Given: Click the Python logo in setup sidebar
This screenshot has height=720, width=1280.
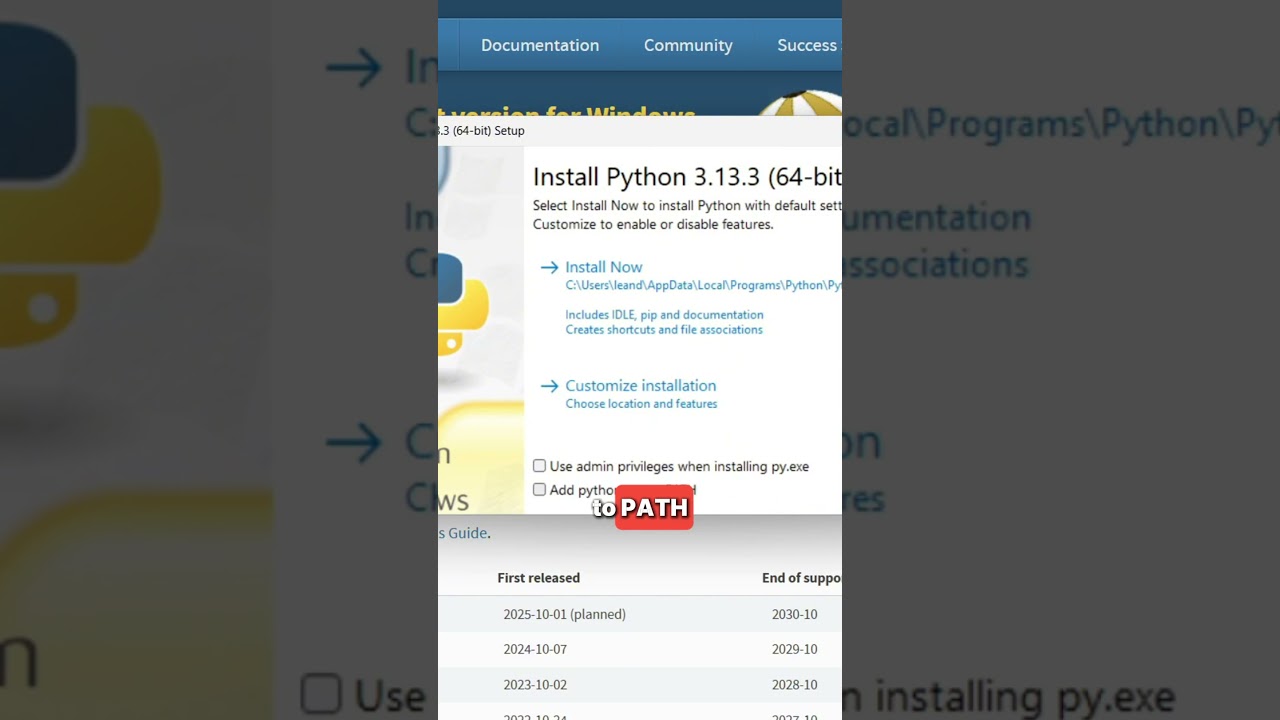Looking at the screenshot, I should pyautogui.click(x=463, y=303).
